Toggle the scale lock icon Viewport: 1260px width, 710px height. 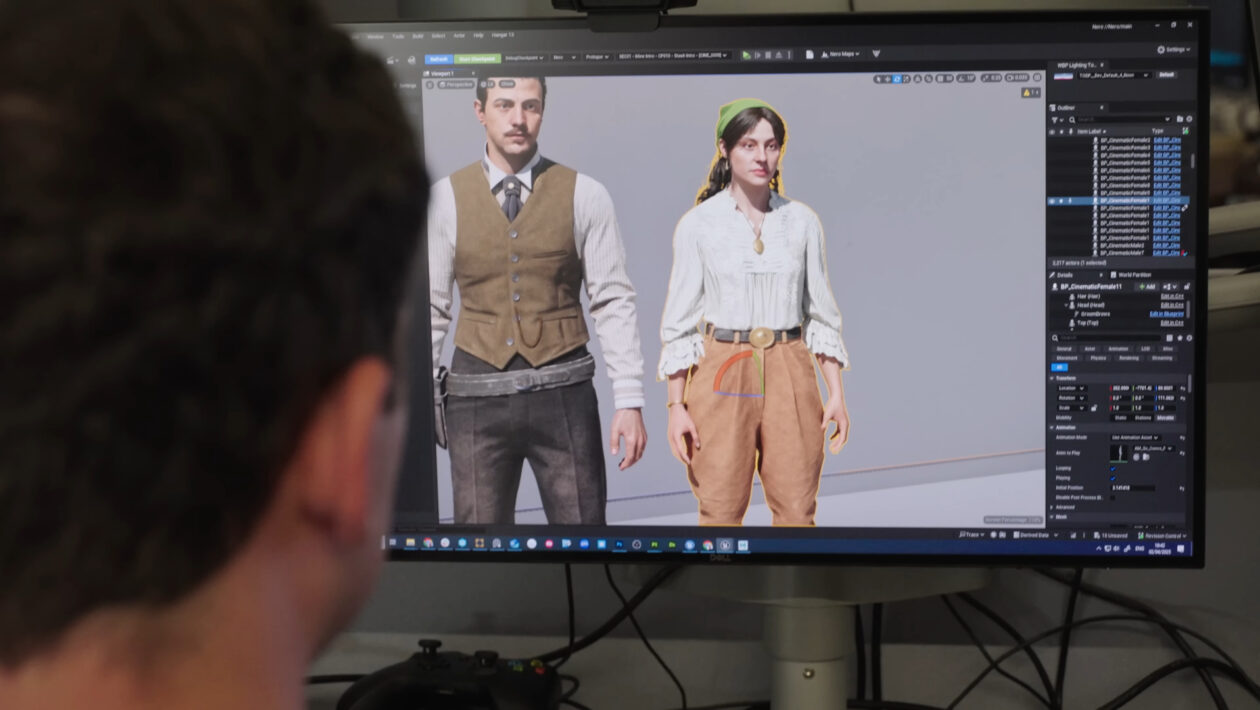pos(1094,408)
